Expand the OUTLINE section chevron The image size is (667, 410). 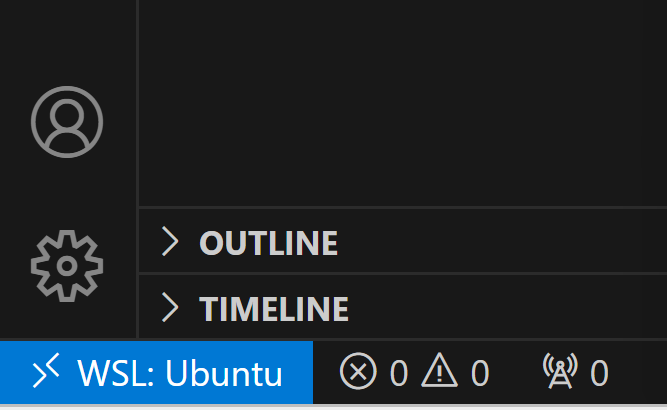[x=171, y=242]
